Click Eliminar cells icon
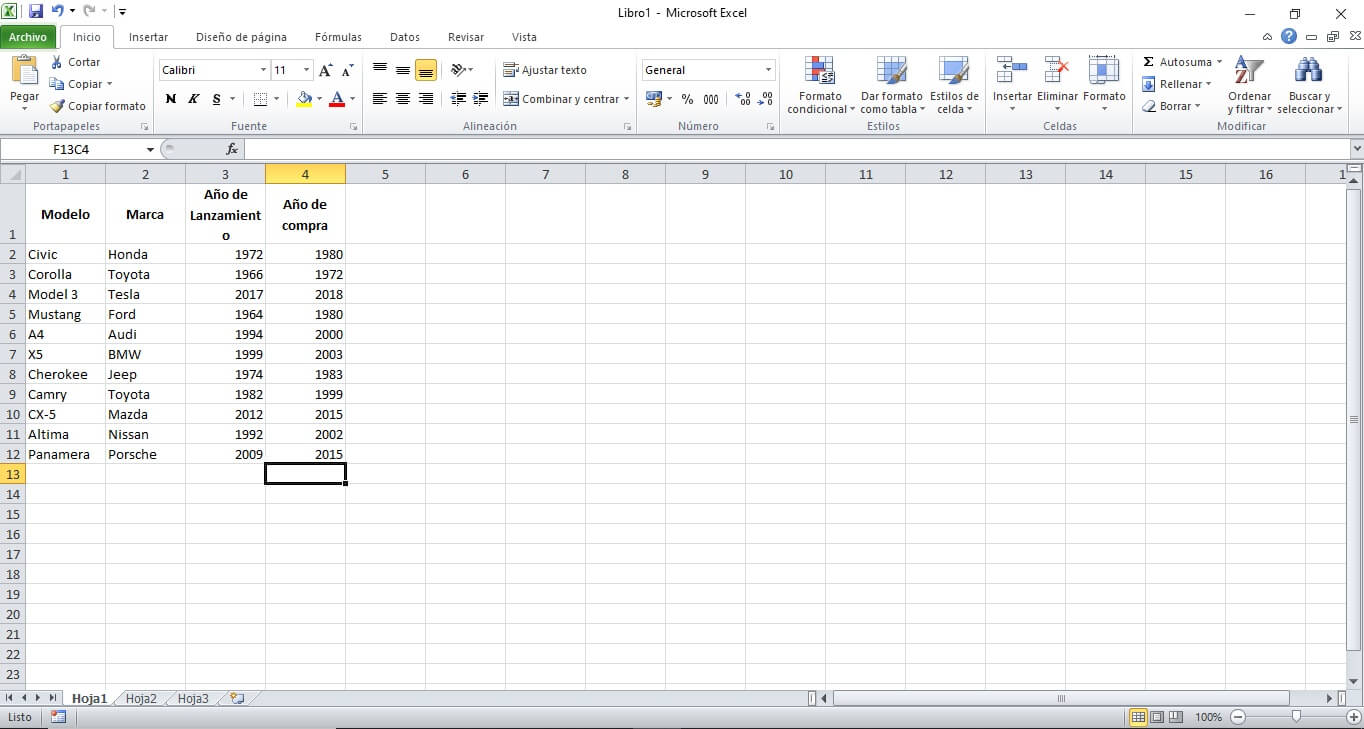This screenshot has width=1364, height=729. [x=1057, y=70]
